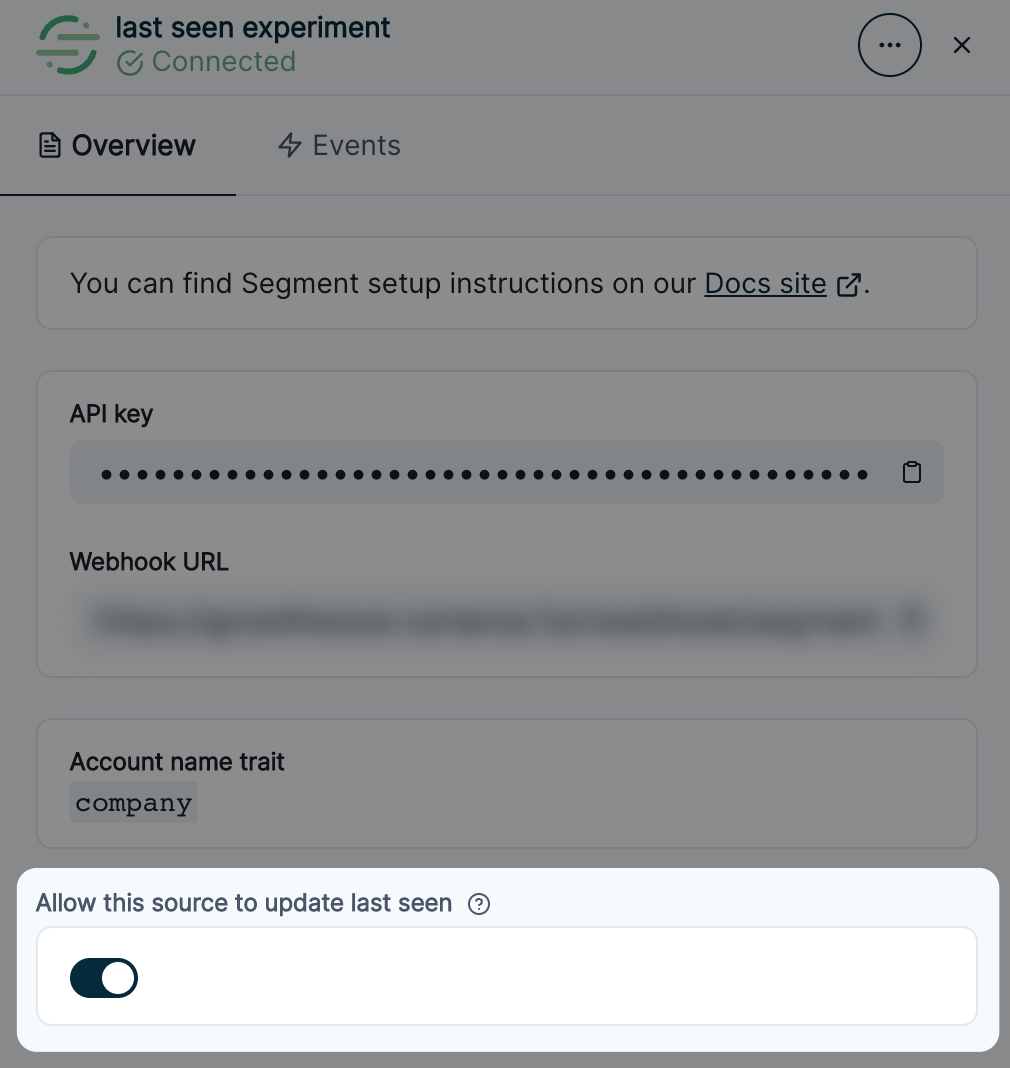
Task: Copy the Webhook URL using its icon
Action: click(x=911, y=620)
